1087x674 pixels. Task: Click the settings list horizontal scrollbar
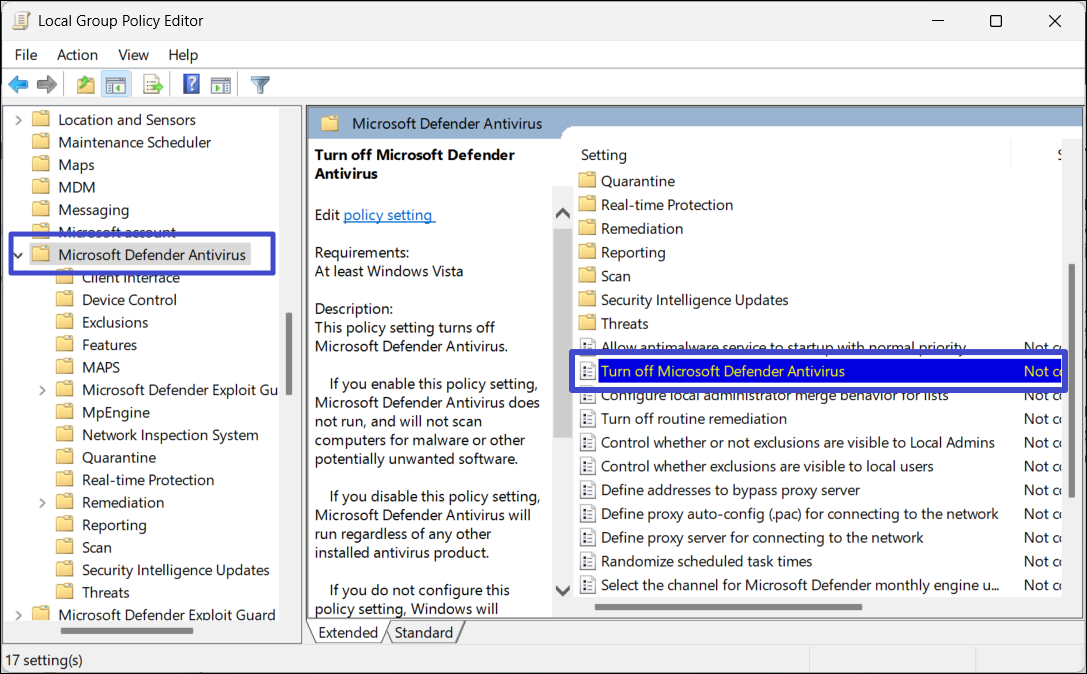(728, 607)
